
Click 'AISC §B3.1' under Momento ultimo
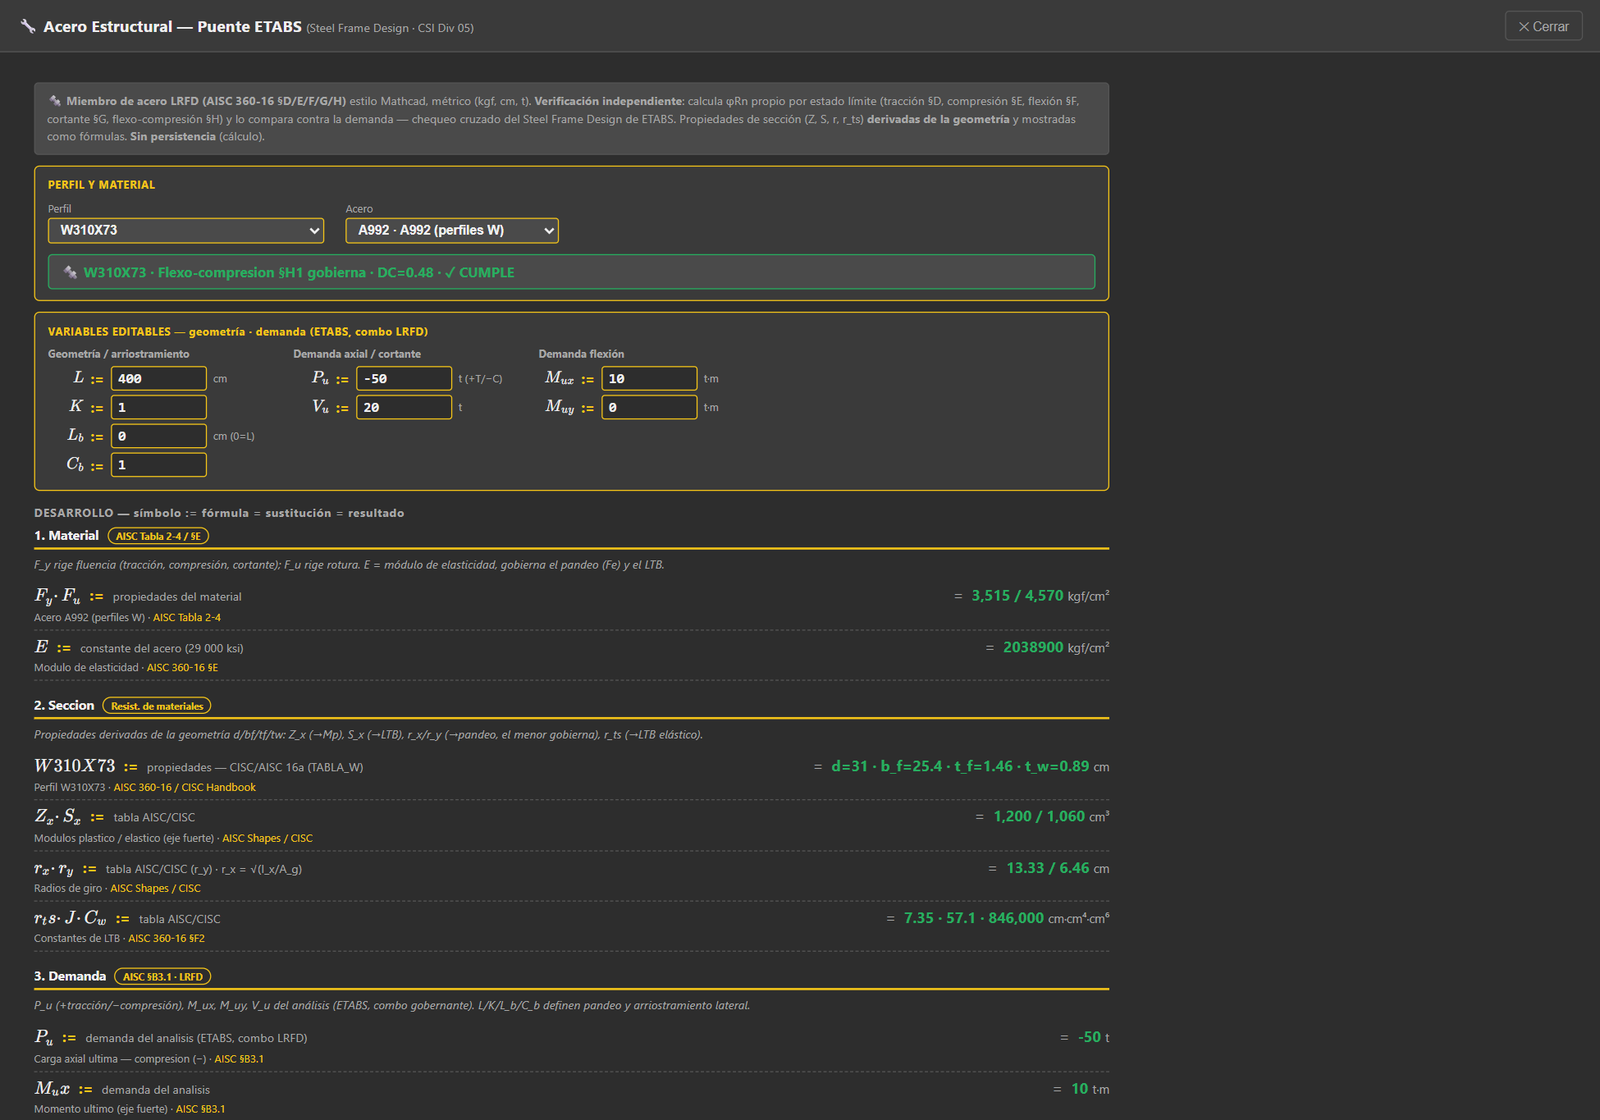coord(200,1110)
